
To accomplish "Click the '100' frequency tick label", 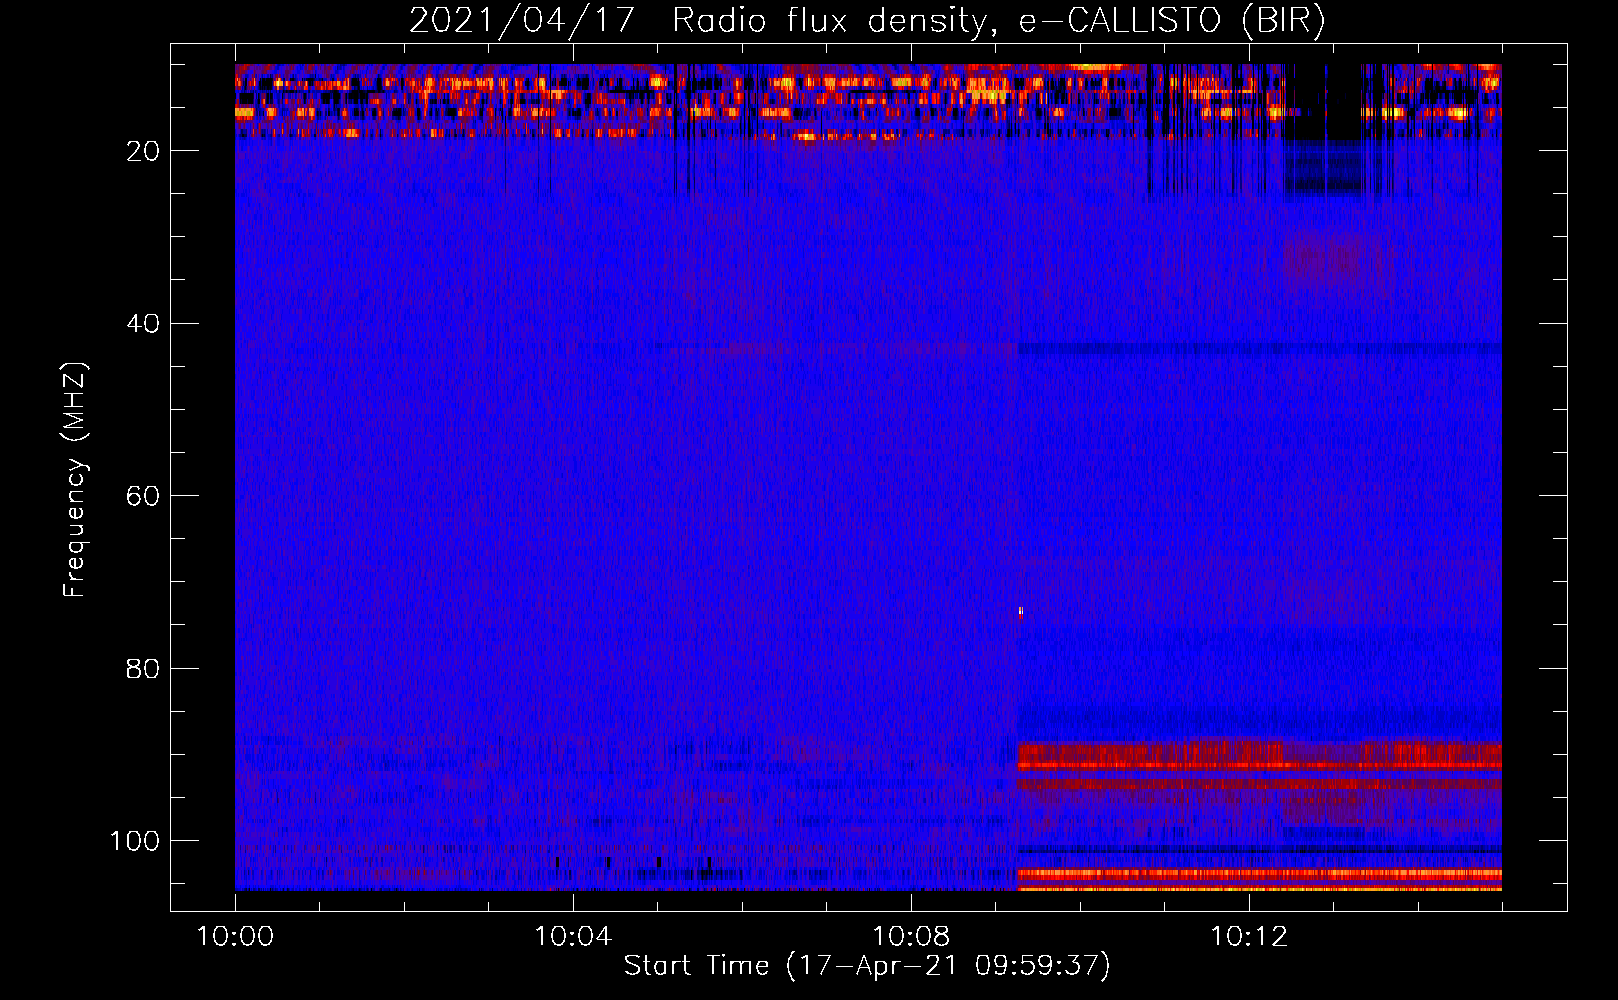I will pyautogui.click(x=135, y=841).
